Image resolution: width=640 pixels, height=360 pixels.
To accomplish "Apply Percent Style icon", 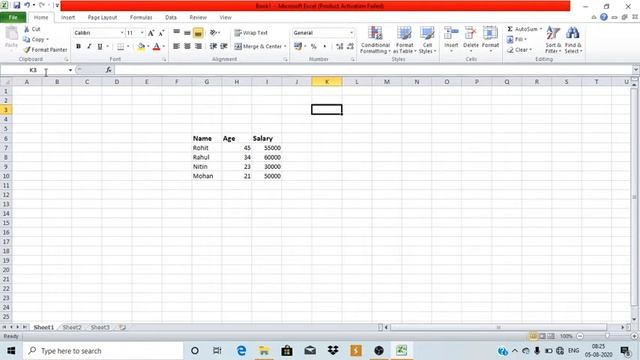I will pos(313,47).
